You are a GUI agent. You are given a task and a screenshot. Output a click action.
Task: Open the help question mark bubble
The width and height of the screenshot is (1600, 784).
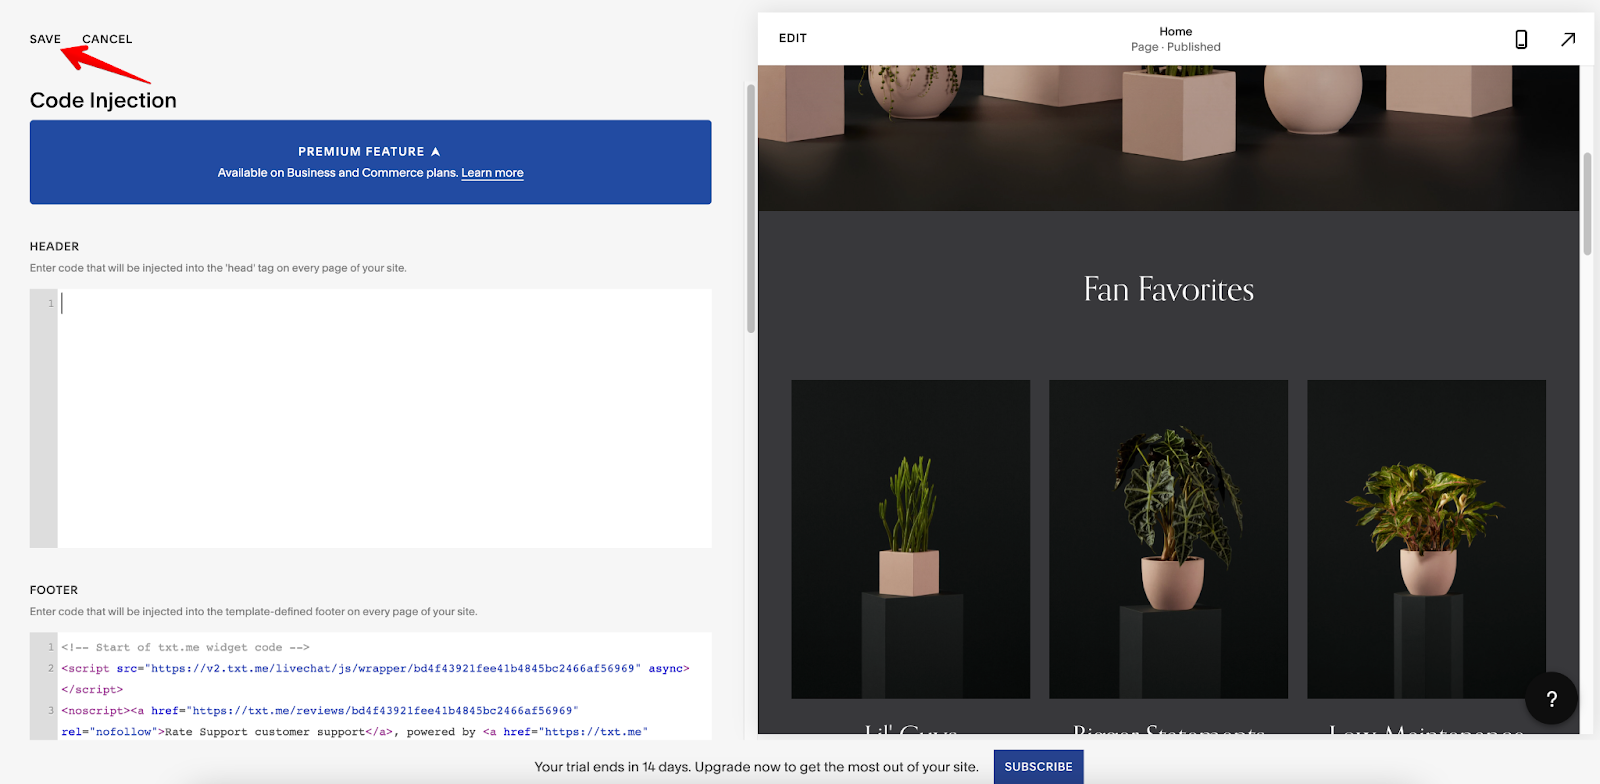point(1551,699)
